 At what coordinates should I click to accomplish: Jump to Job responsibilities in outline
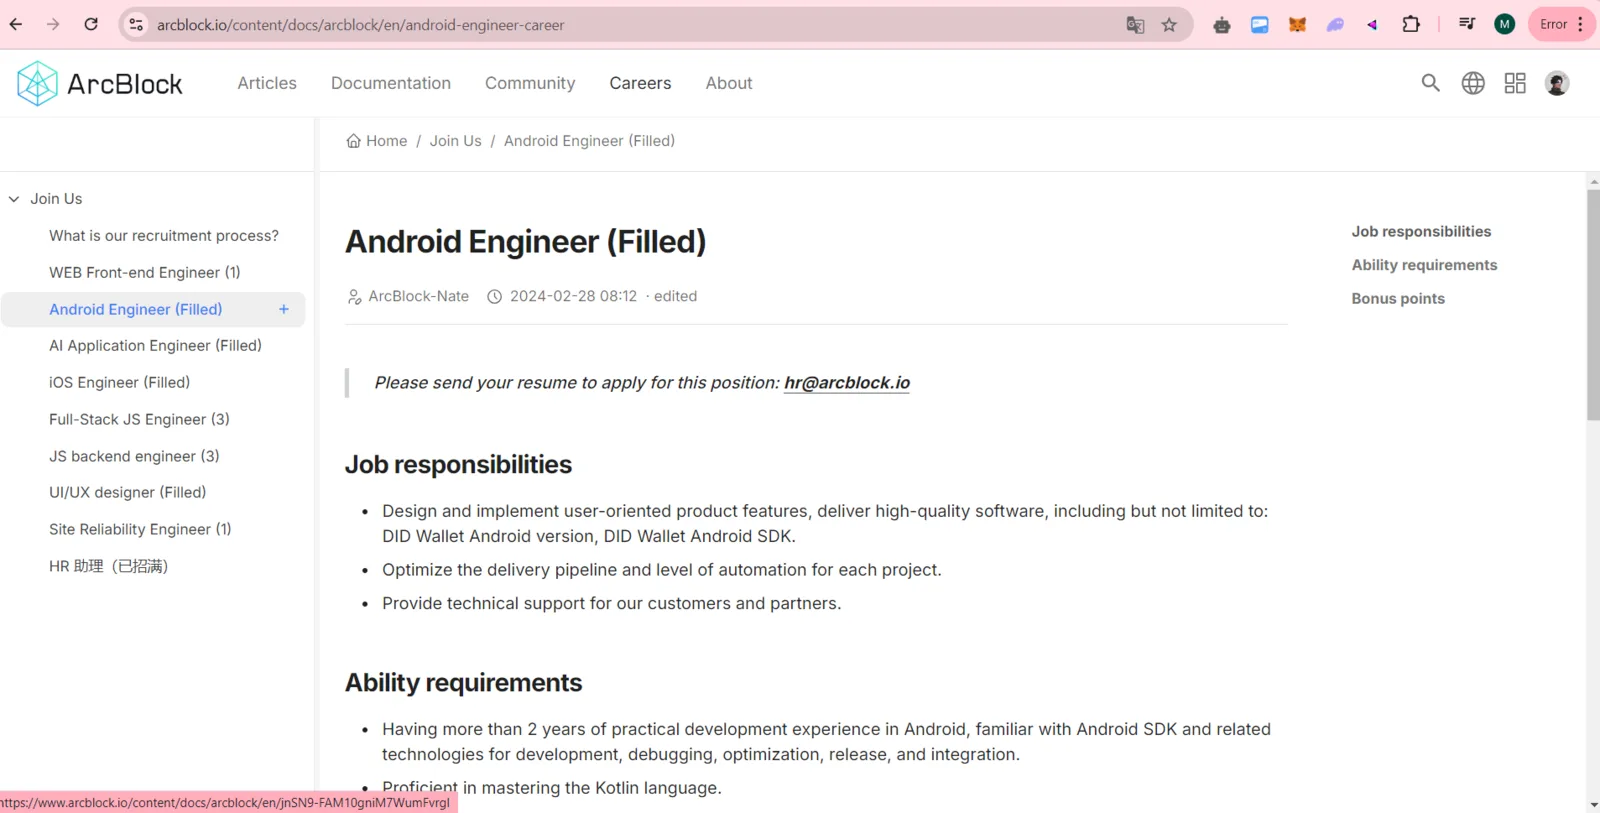(1421, 231)
